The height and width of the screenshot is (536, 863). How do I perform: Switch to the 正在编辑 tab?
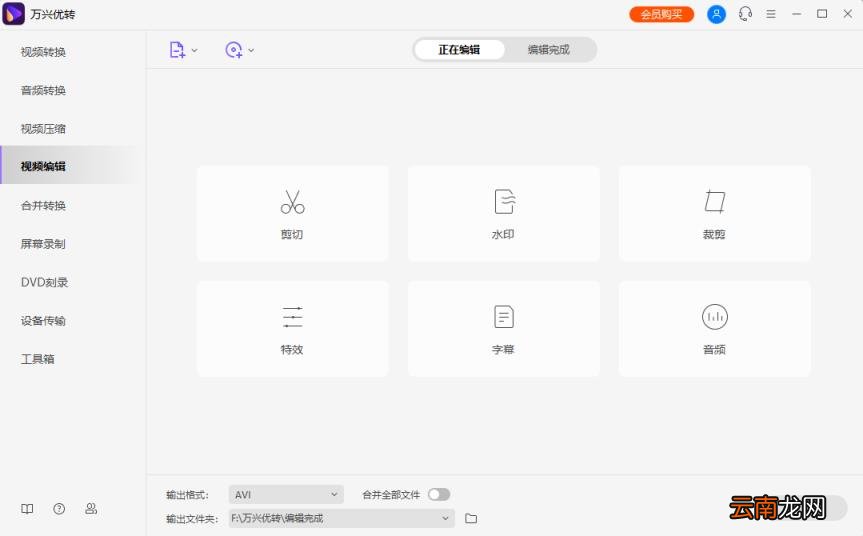(x=459, y=50)
